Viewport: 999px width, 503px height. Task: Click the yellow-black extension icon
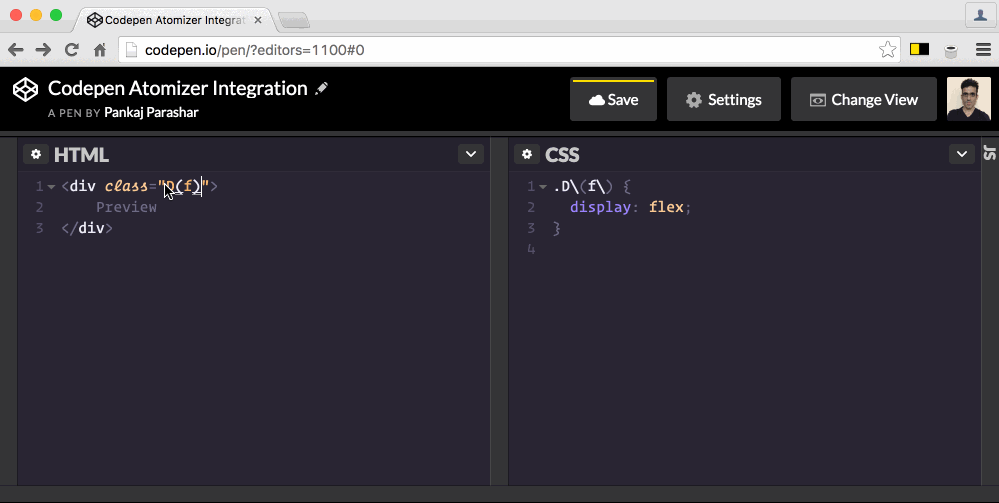tap(919, 49)
